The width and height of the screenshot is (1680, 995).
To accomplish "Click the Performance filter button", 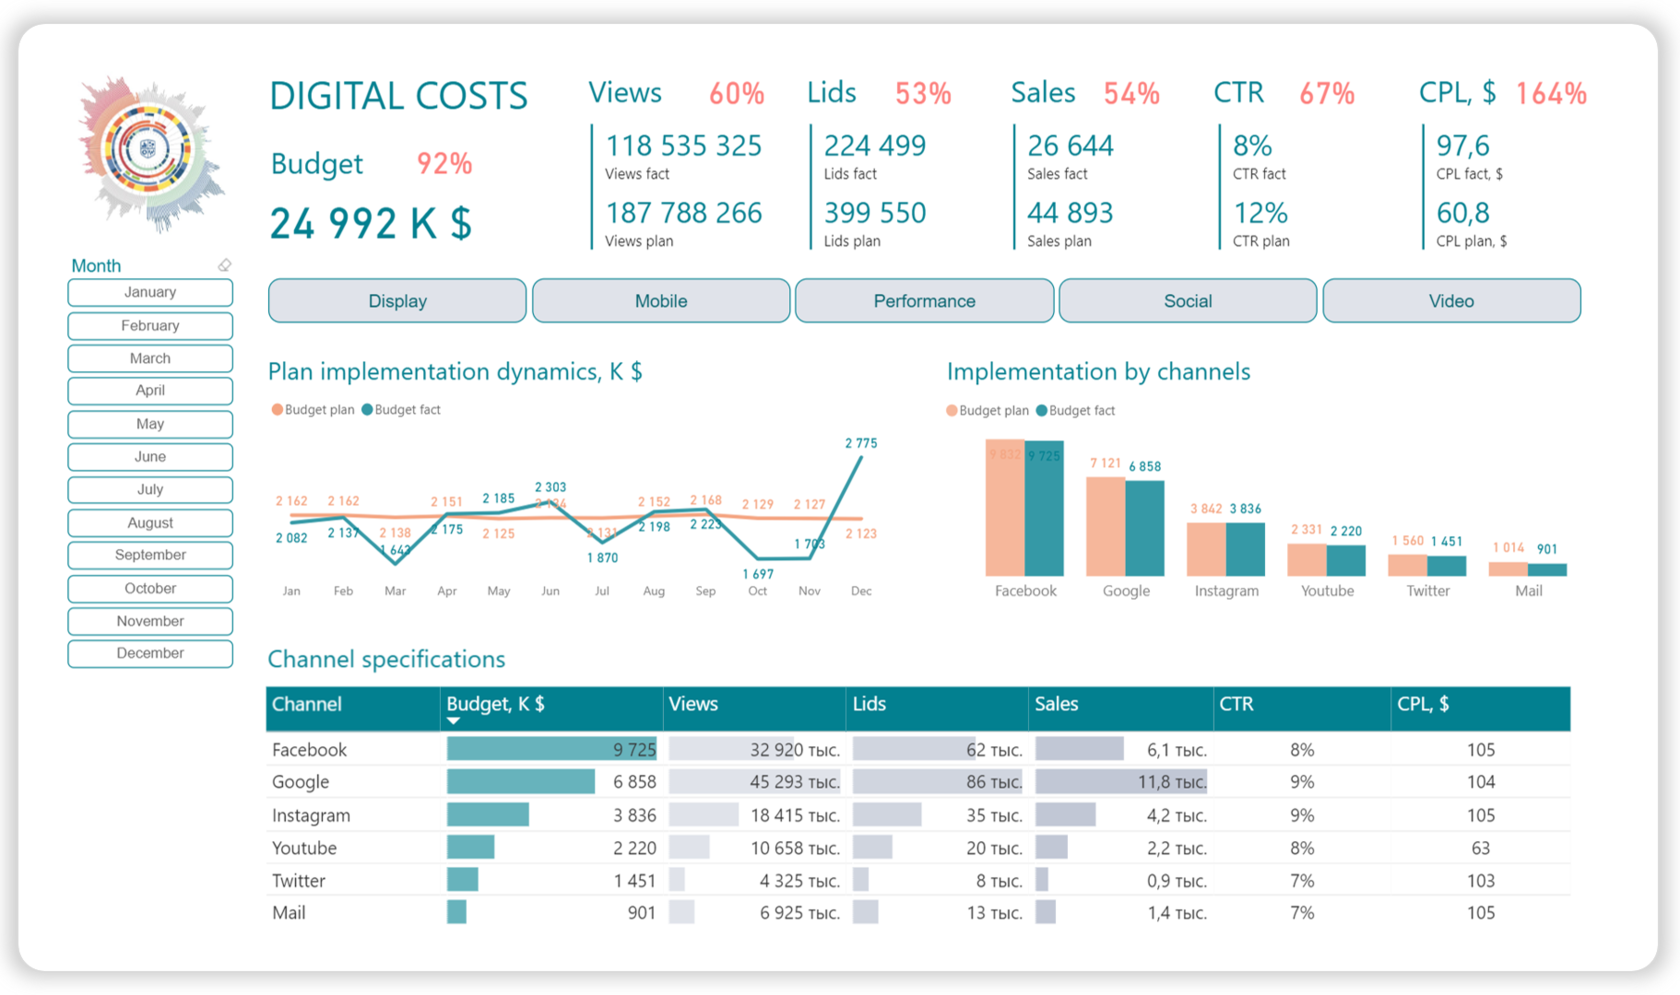I will (923, 300).
